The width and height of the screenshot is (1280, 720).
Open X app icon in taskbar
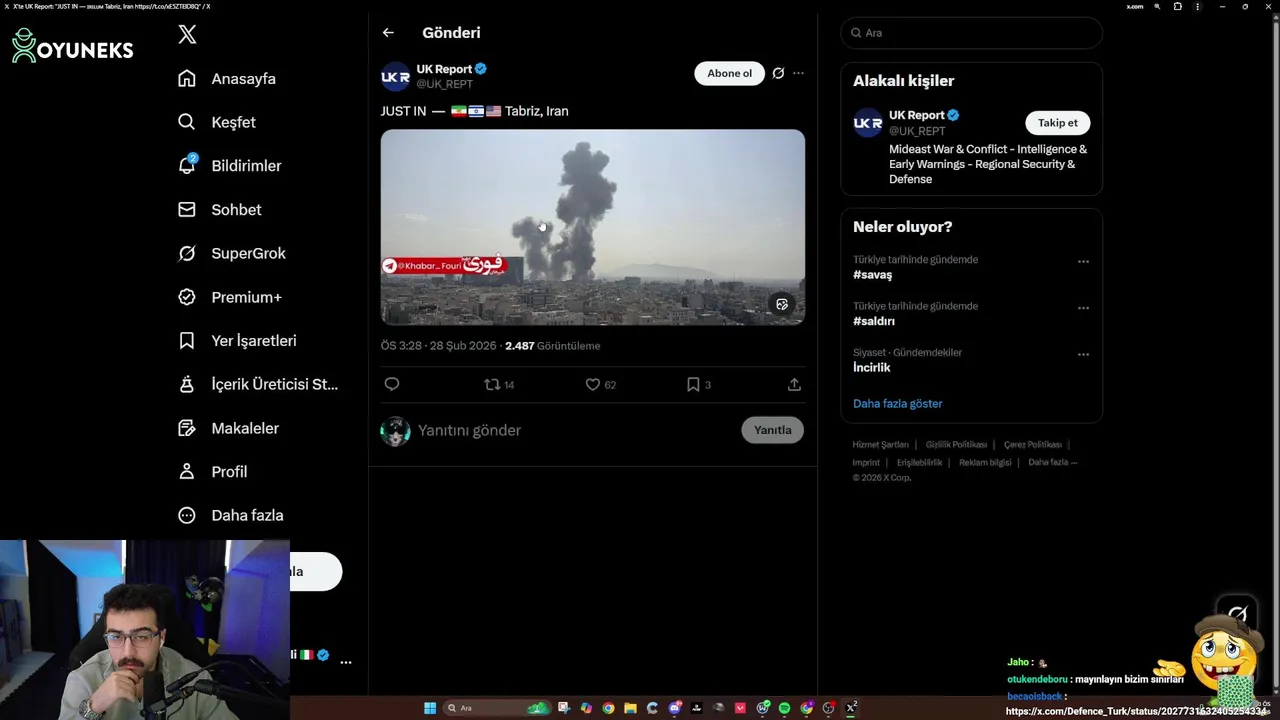[851, 708]
